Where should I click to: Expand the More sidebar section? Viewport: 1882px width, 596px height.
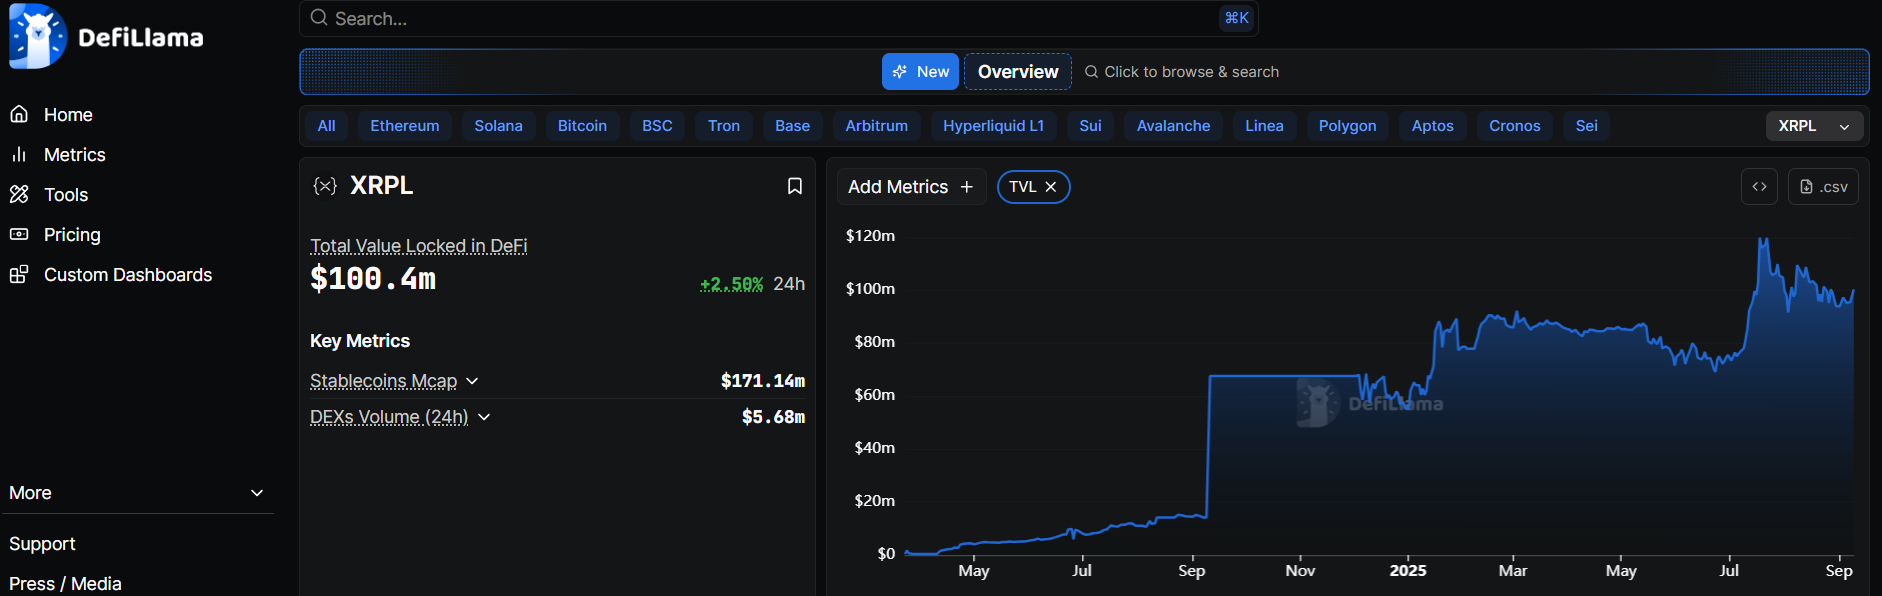coord(136,493)
